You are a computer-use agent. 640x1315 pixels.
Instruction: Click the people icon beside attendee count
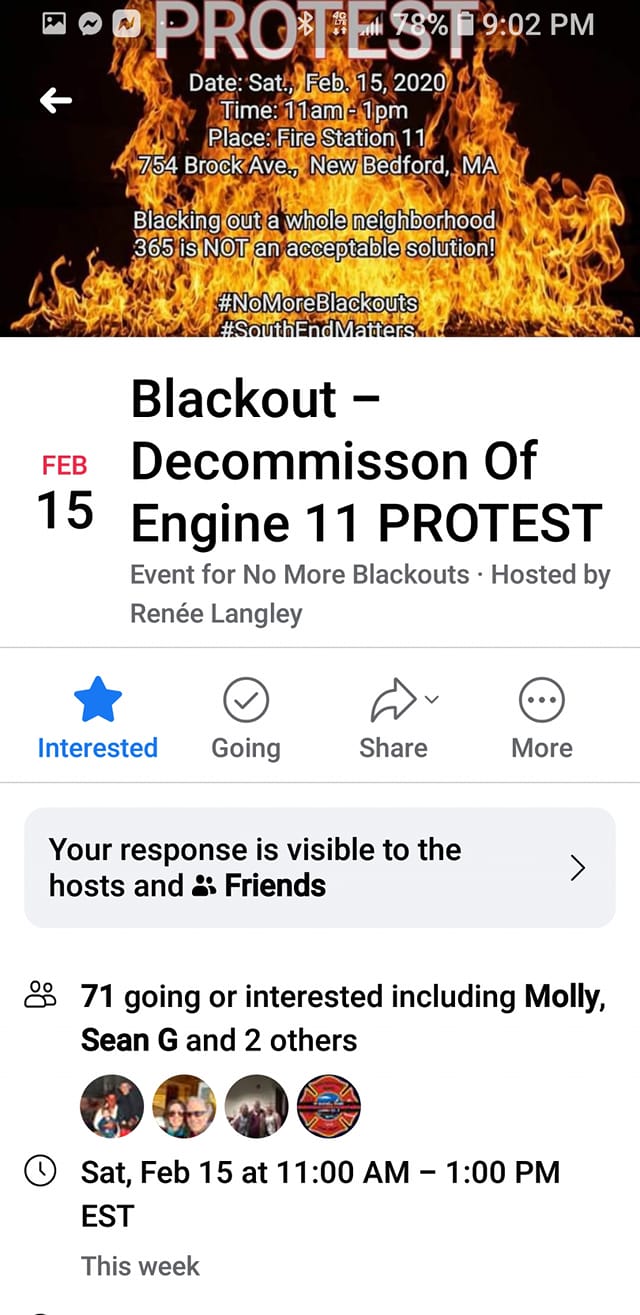click(x=41, y=995)
